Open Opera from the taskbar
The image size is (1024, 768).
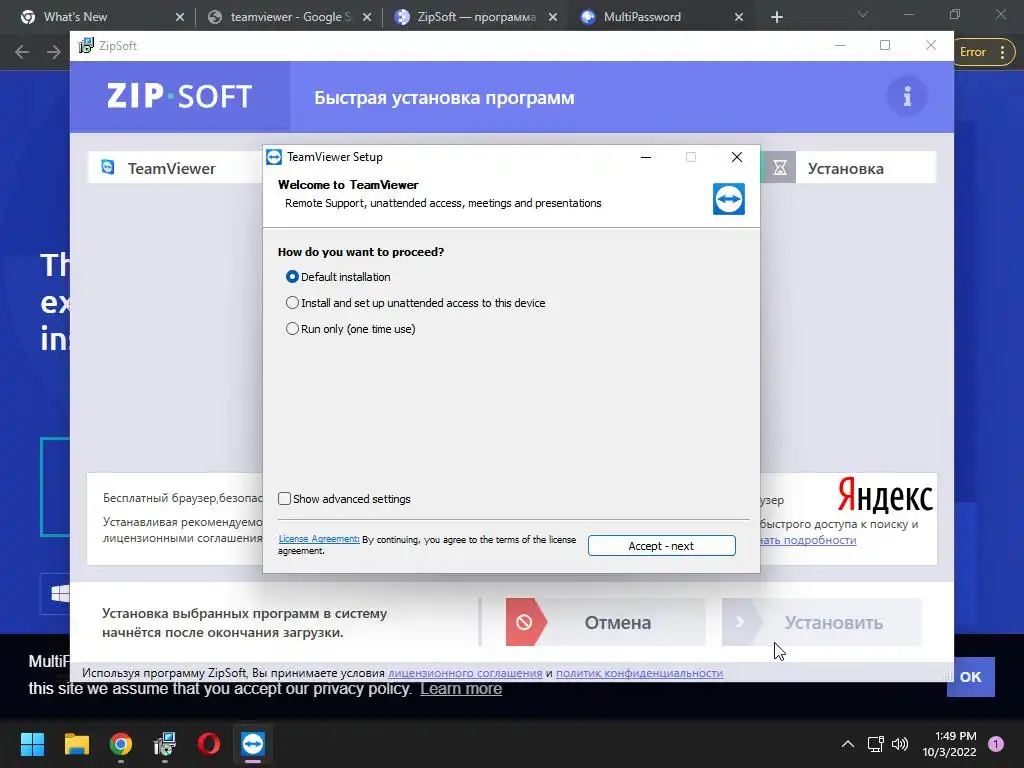[209, 744]
